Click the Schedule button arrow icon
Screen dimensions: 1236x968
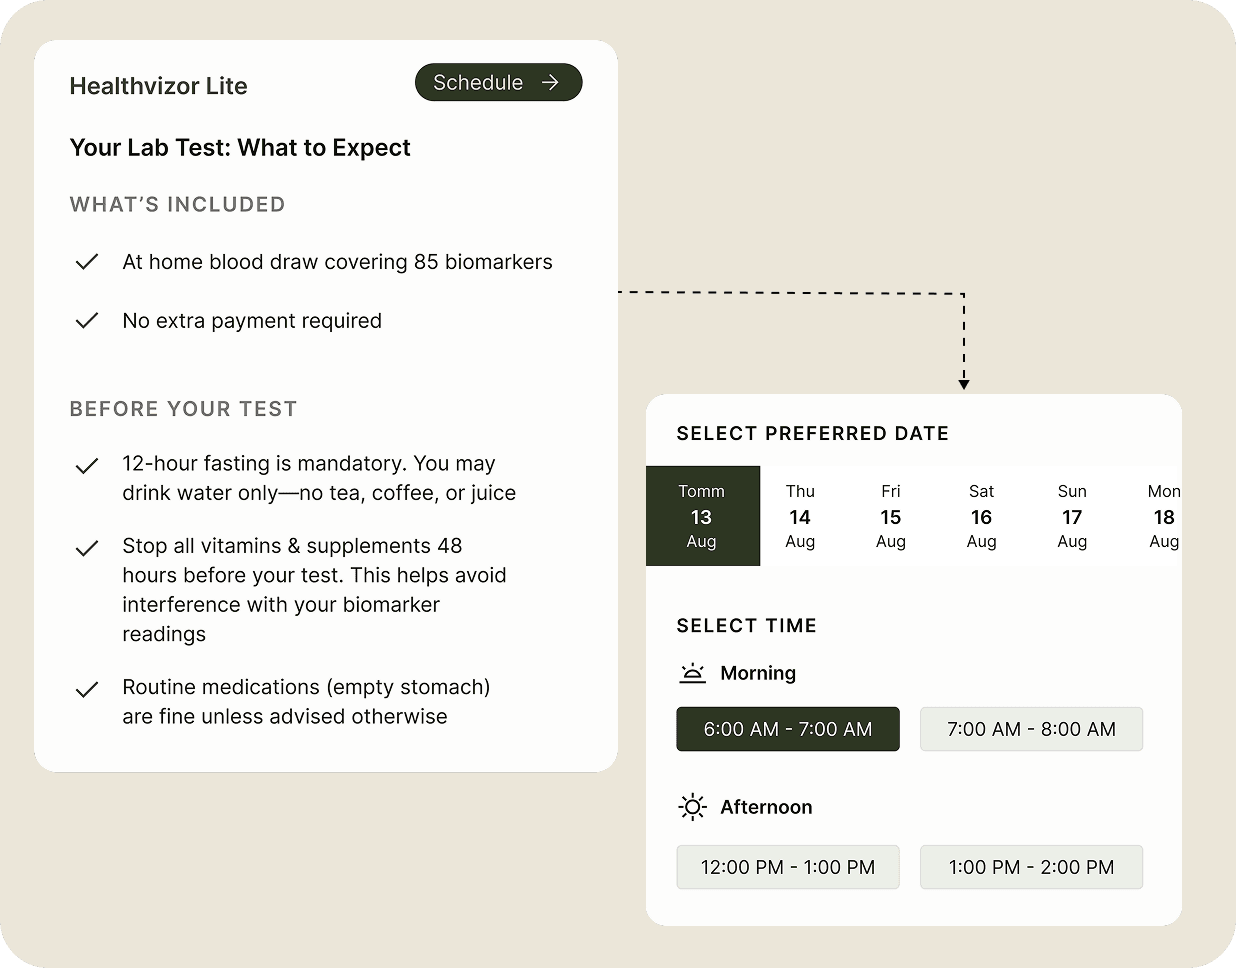[550, 83]
